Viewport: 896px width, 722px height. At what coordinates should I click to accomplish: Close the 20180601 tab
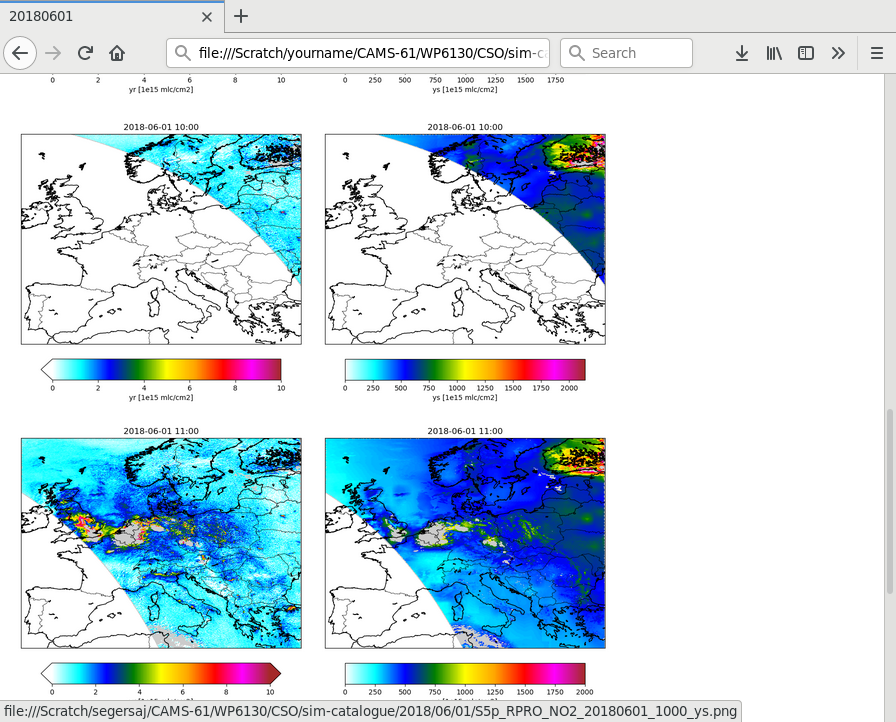tap(207, 17)
